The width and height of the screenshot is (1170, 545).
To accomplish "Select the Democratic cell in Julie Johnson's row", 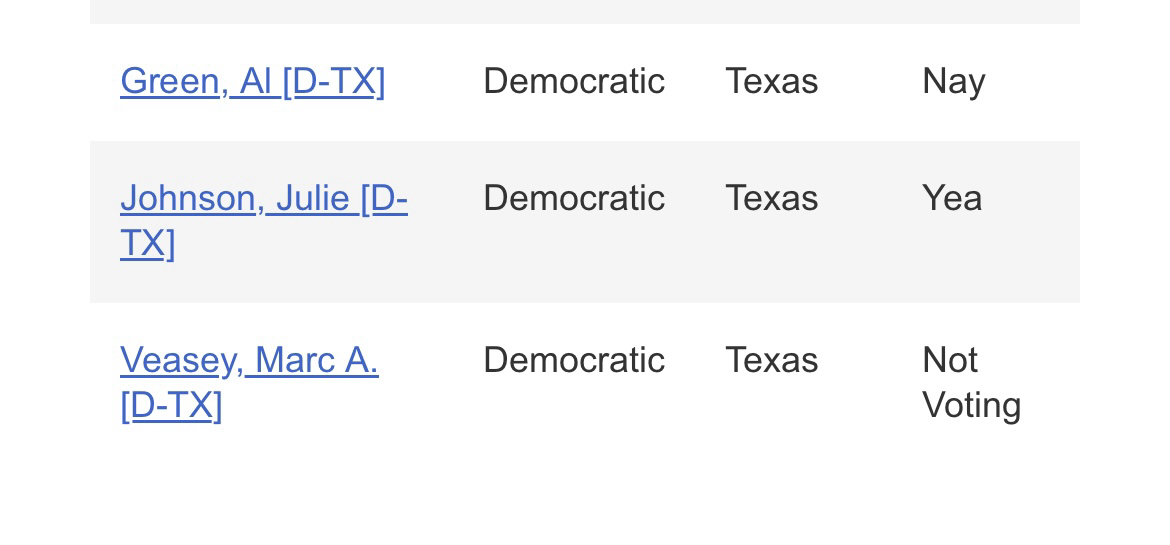I will [x=573, y=199].
